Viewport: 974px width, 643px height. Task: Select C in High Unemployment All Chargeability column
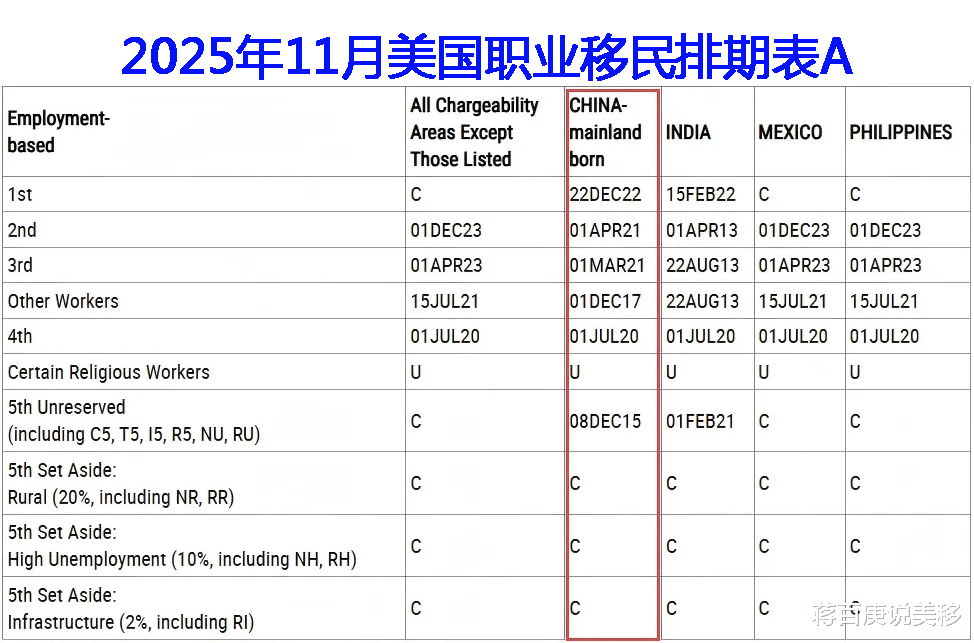[416, 546]
